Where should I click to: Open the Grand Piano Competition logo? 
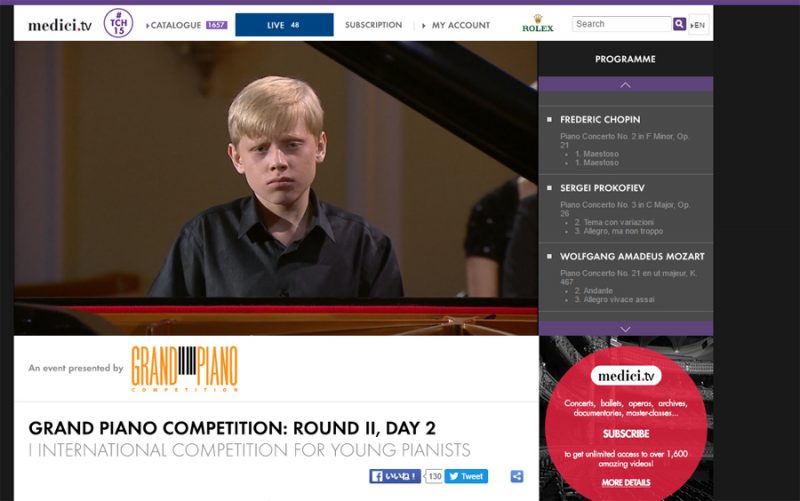[185, 368]
